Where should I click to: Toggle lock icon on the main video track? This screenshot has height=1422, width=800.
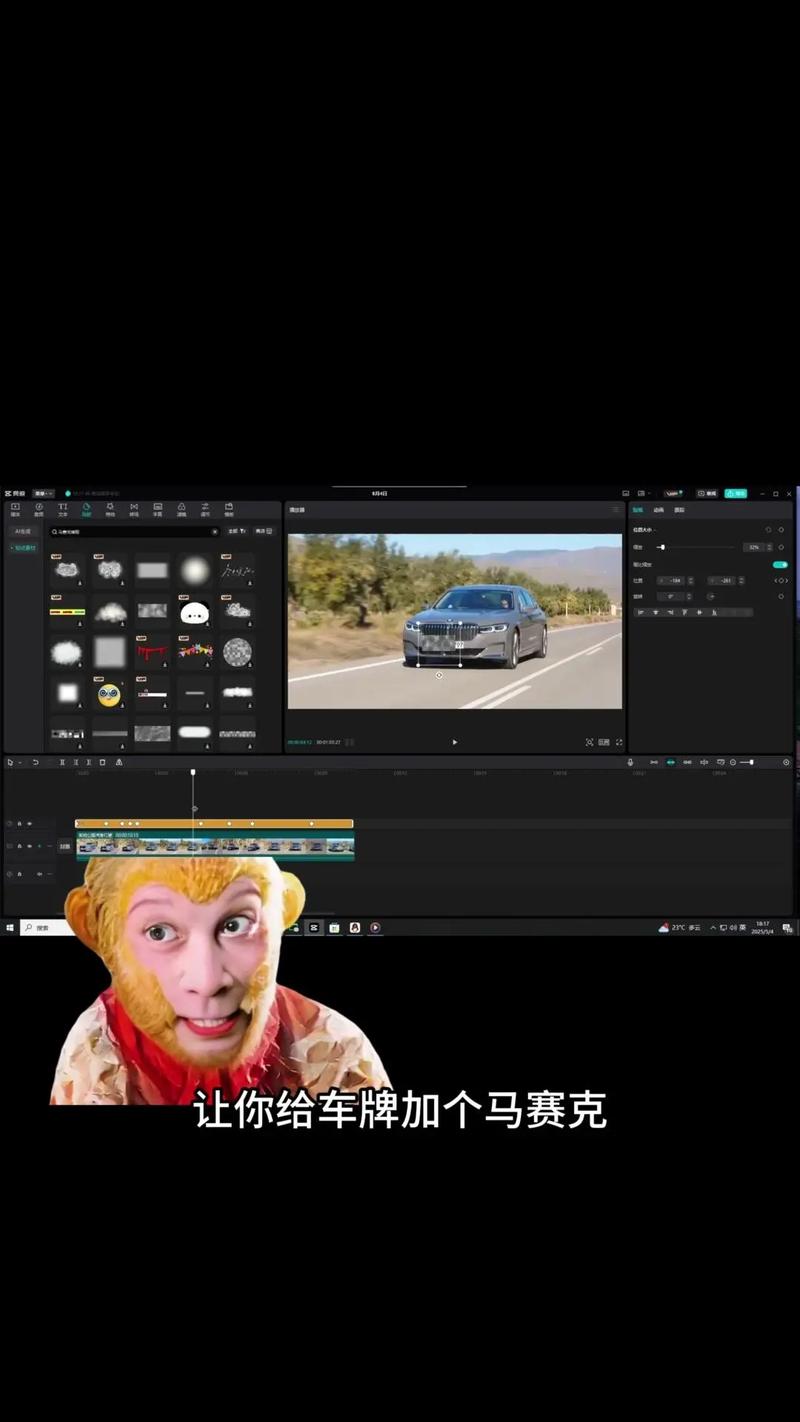[19, 846]
